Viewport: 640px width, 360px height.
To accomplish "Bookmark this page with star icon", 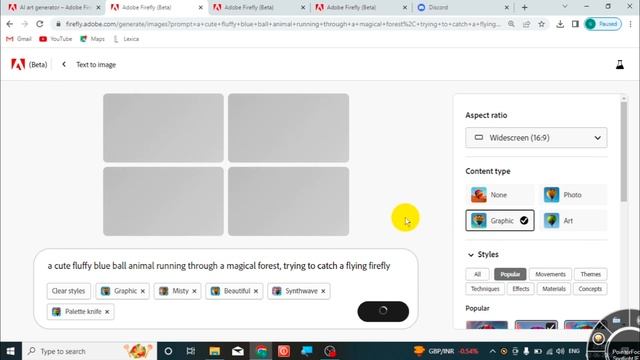I will [x=542, y=24].
